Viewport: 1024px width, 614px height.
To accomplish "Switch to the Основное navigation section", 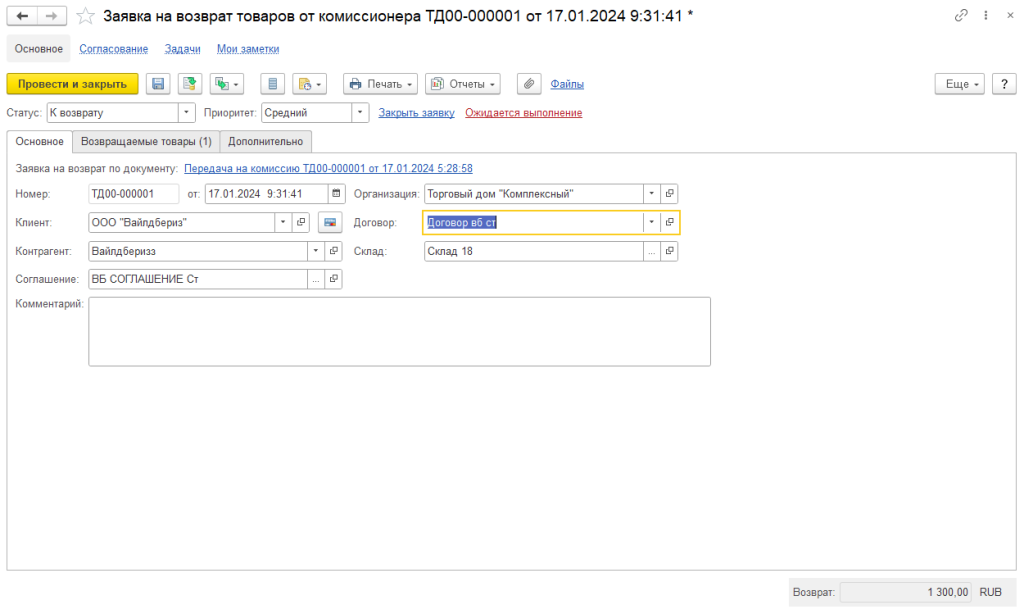I will (x=39, y=48).
